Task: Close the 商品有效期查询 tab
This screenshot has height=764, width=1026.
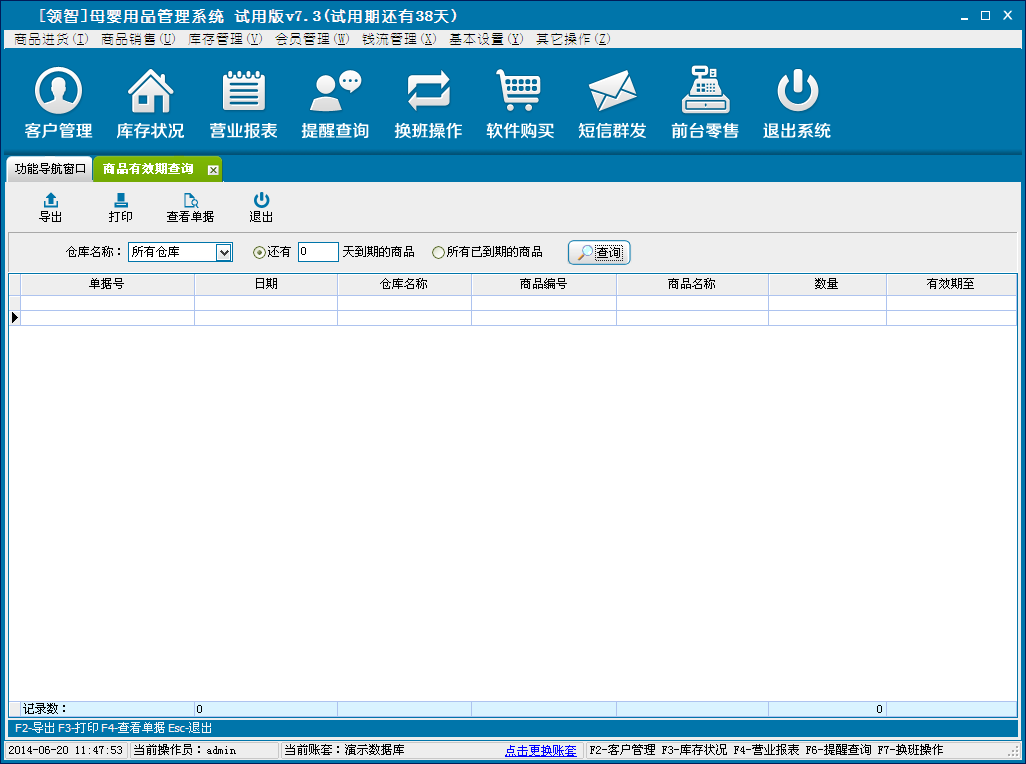Action: [x=213, y=170]
